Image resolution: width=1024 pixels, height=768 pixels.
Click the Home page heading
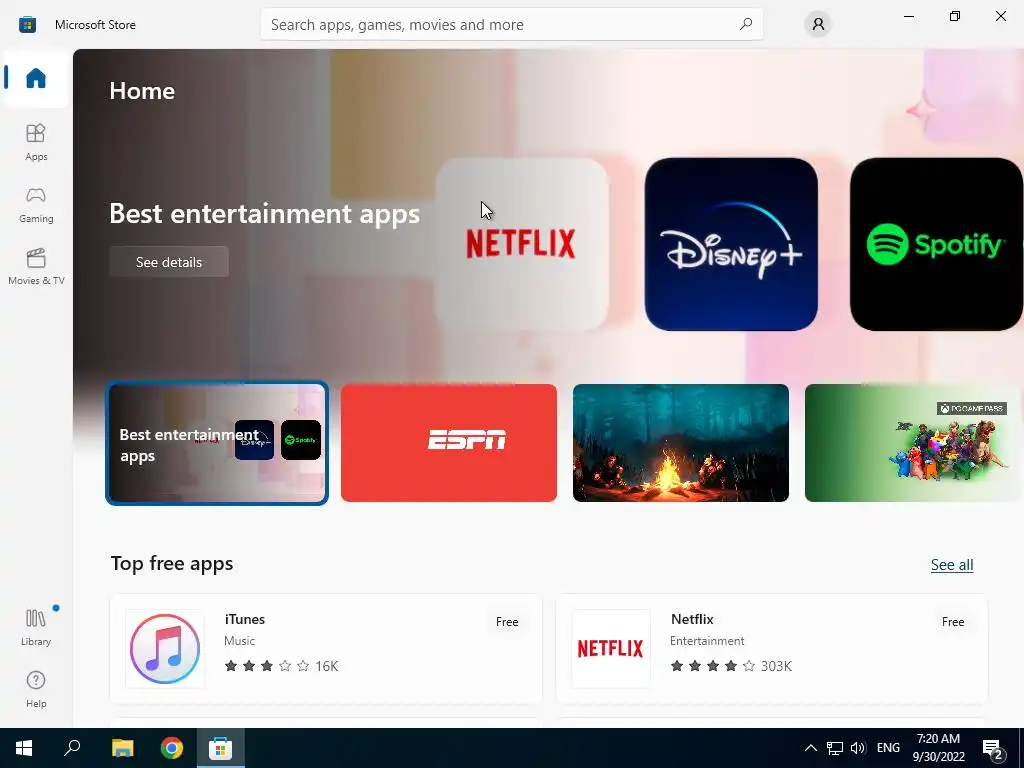(x=142, y=91)
